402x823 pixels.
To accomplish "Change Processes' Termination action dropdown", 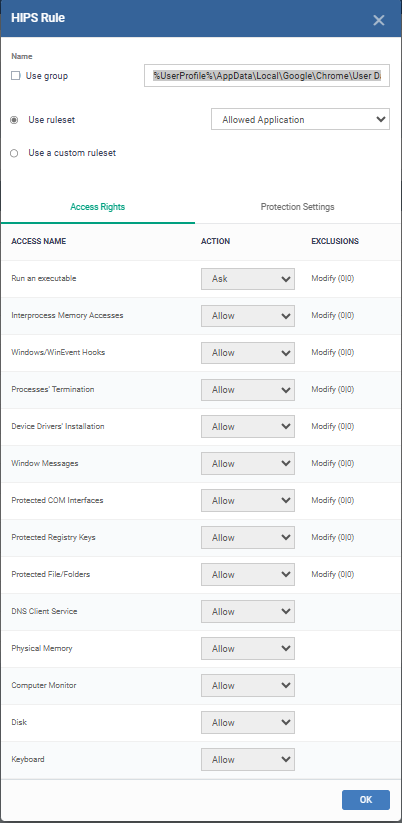I will click(x=248, y=390).
